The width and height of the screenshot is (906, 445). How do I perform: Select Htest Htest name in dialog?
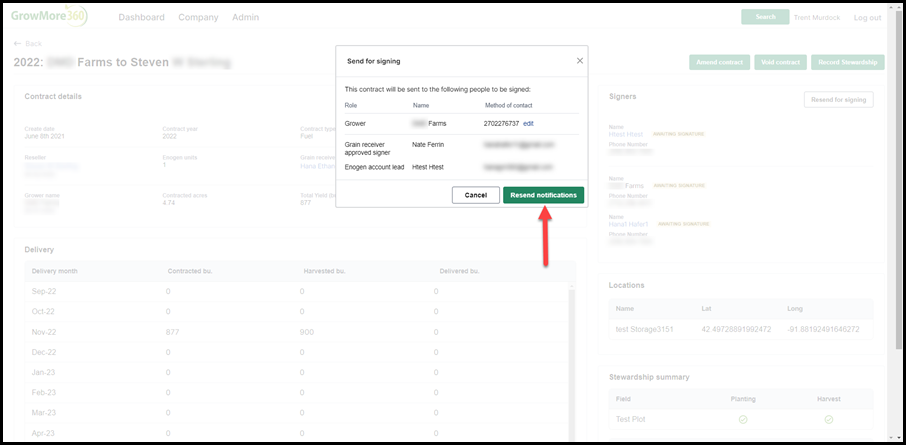[x=428, y=167]
